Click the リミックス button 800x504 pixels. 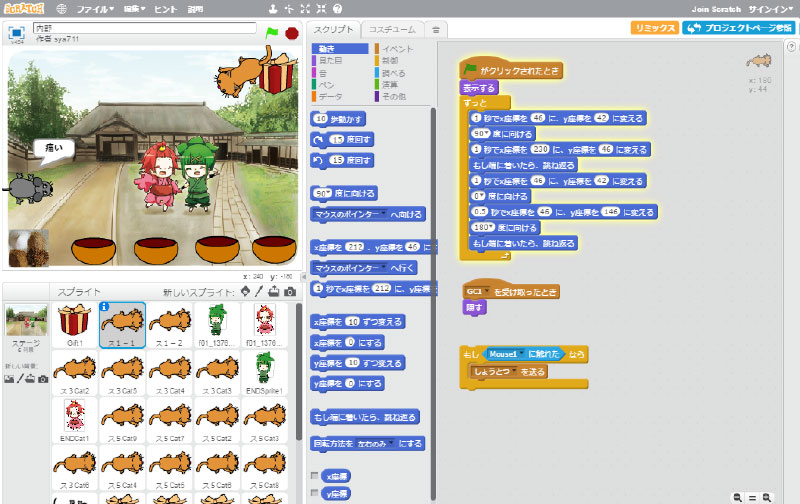655,28
